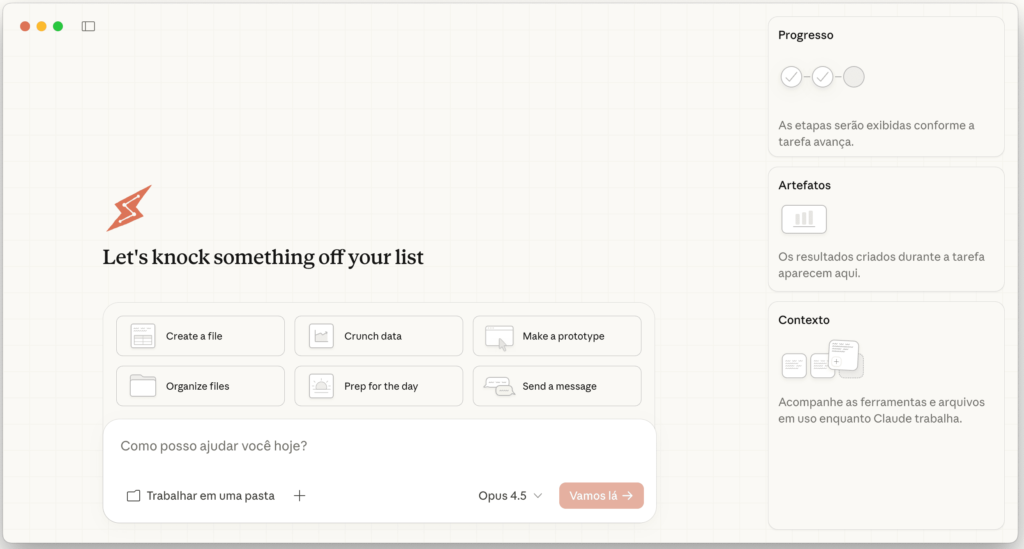Choose the Crunch data suggestion
This screenshot has height=549, width=1024.
(378, 336)
